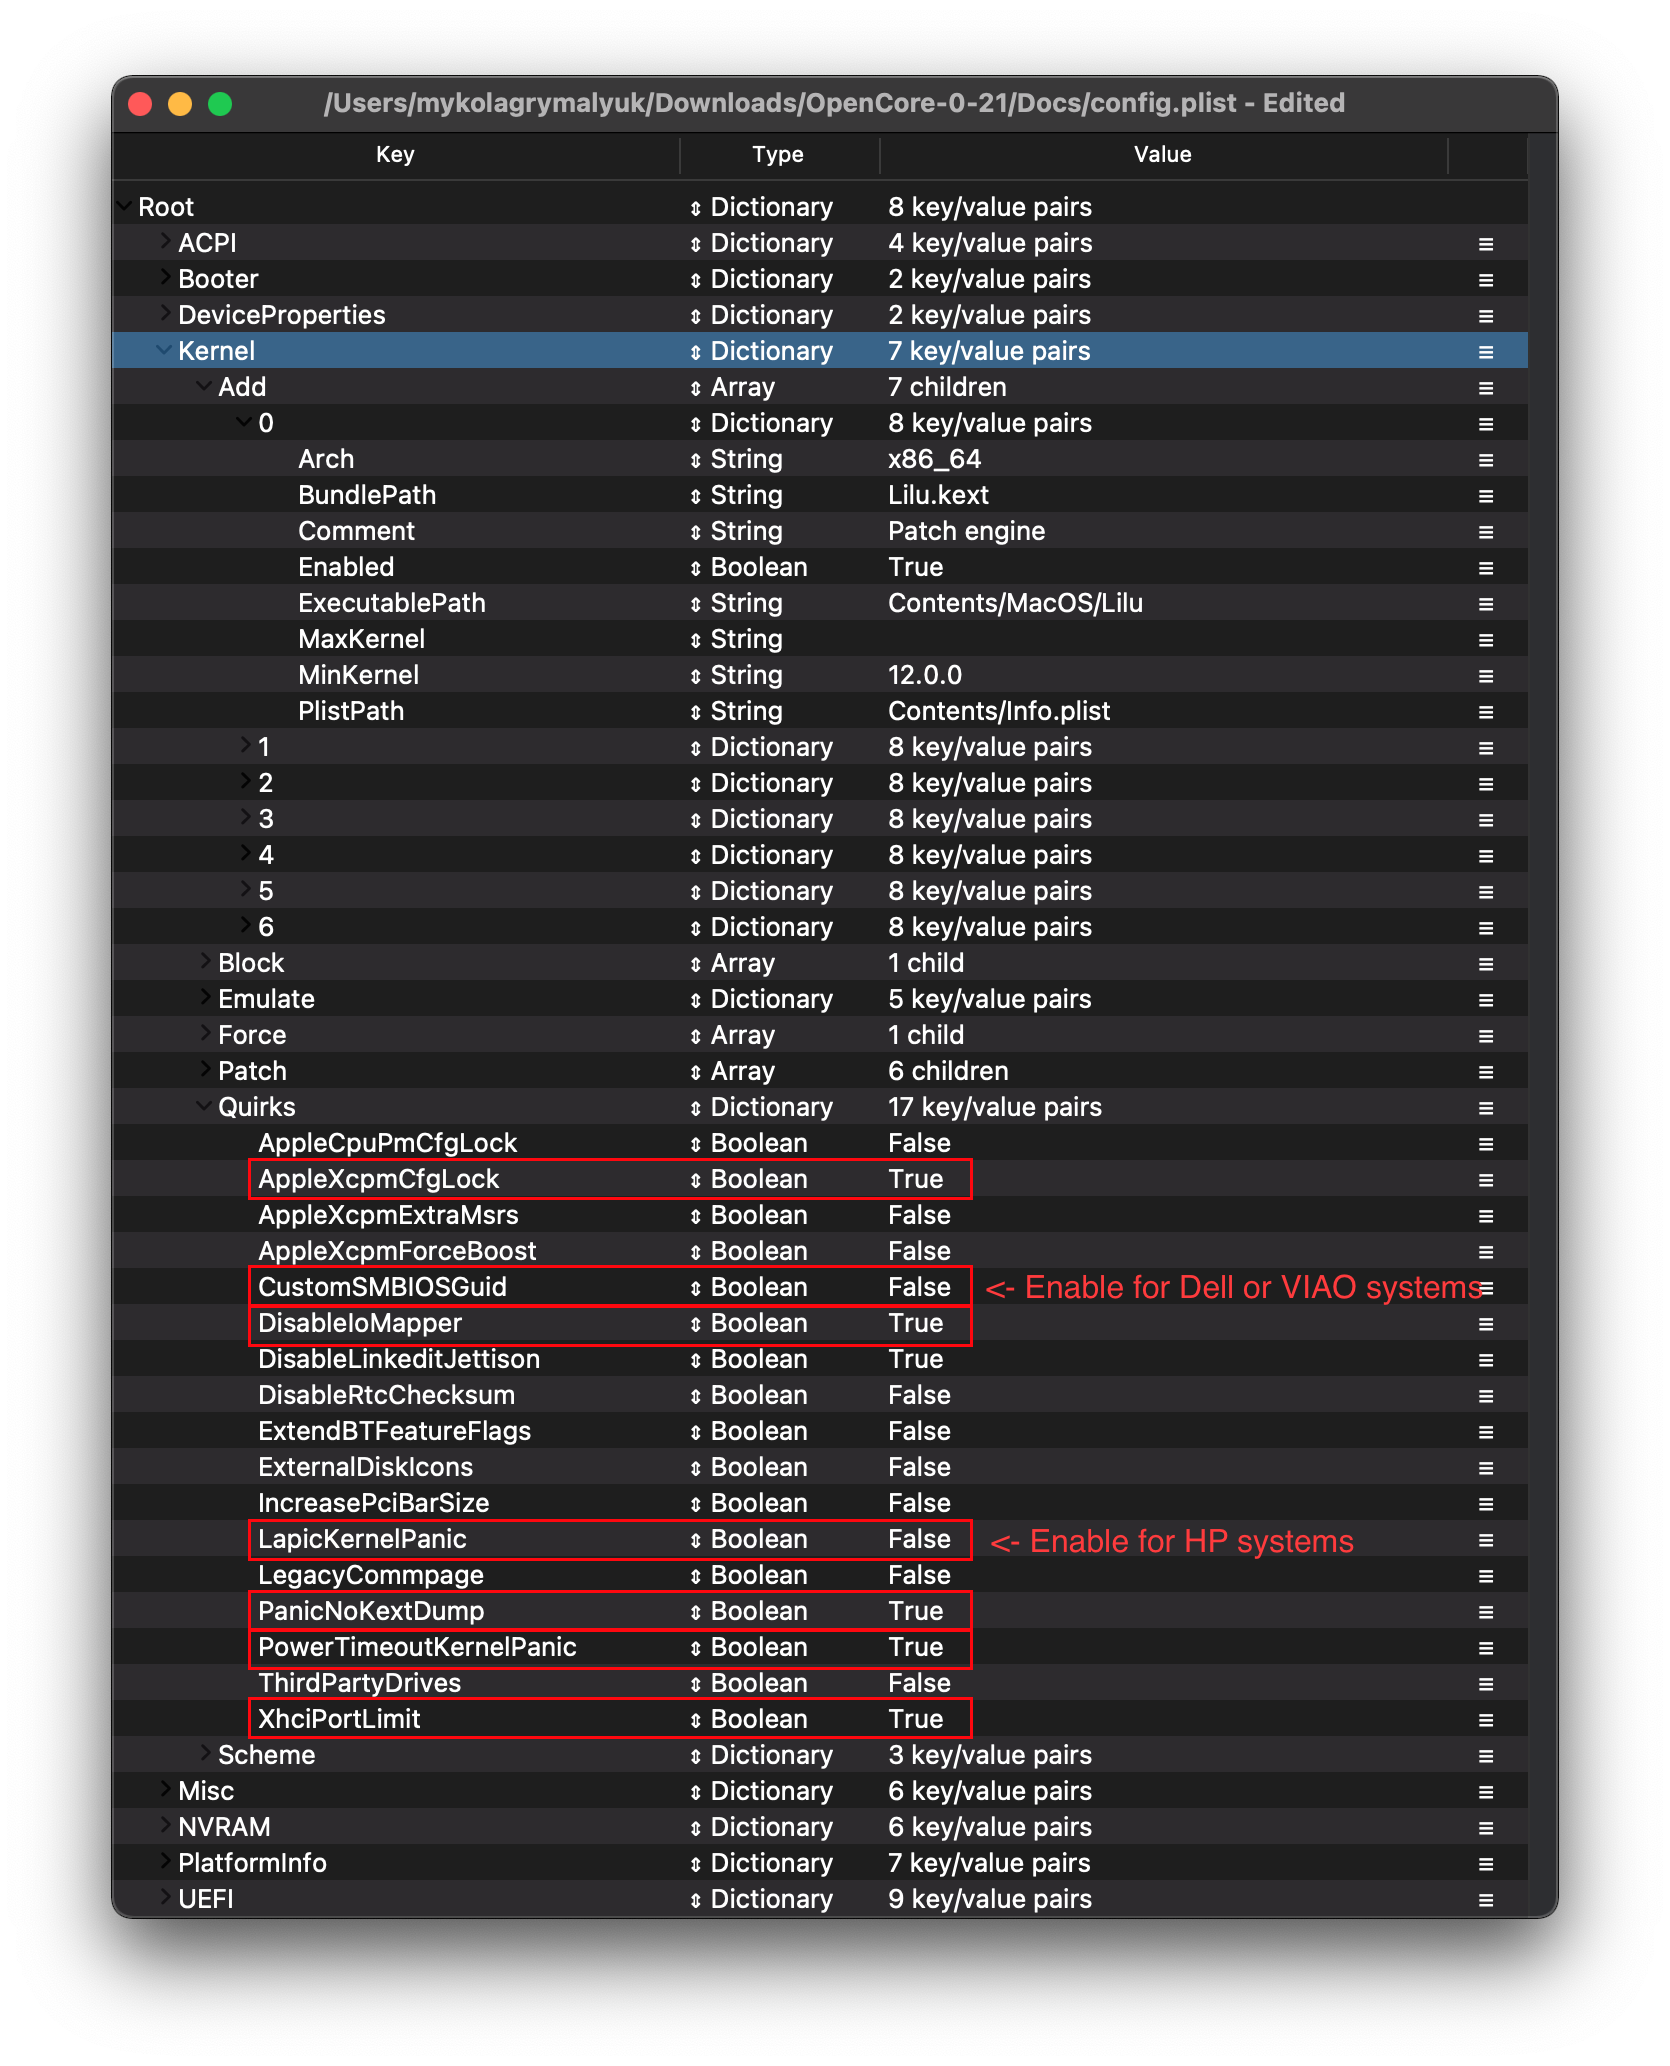
Task: Click the type arrows next to the Quirks dictionary
Action: point(698,1106)
